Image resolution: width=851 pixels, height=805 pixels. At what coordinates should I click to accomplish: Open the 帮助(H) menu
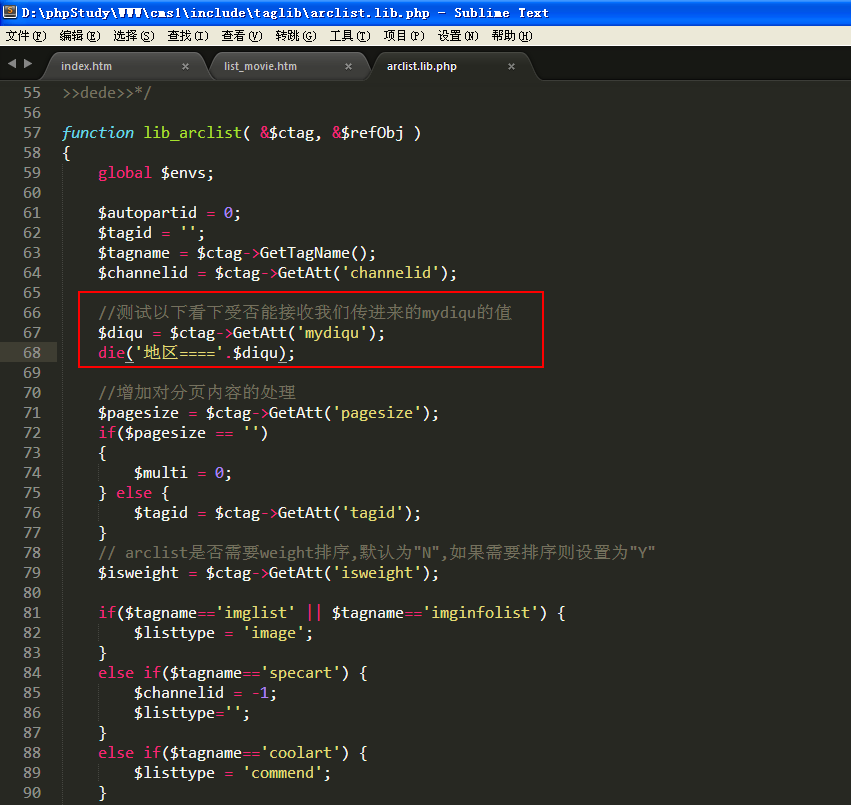pyautogui.click(x=512, y=36)
